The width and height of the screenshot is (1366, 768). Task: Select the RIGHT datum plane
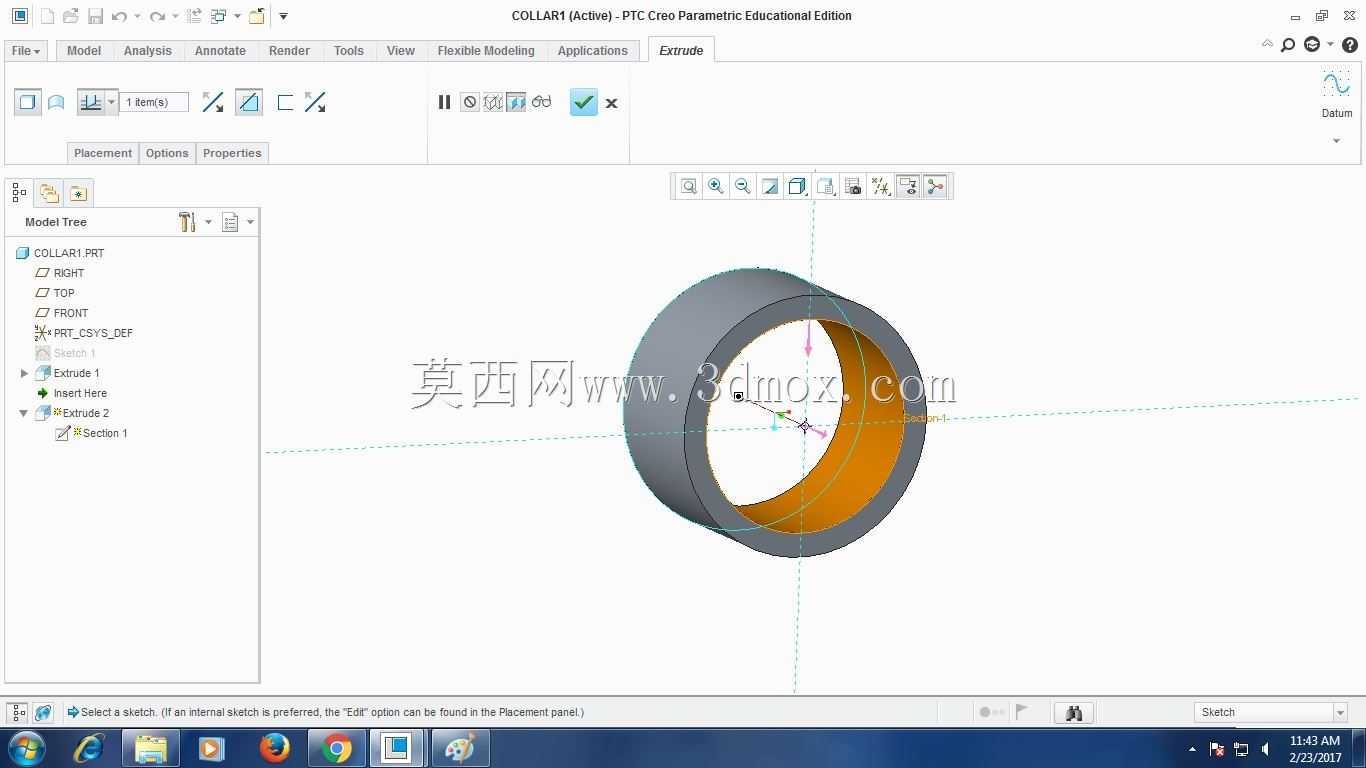[60, 273]
